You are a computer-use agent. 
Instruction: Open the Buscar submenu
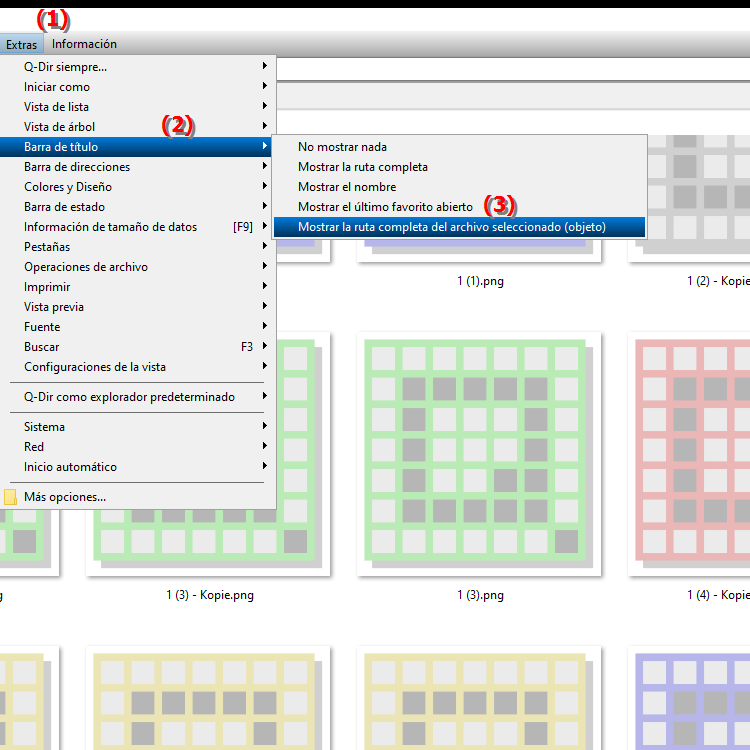tap(138, 347)
